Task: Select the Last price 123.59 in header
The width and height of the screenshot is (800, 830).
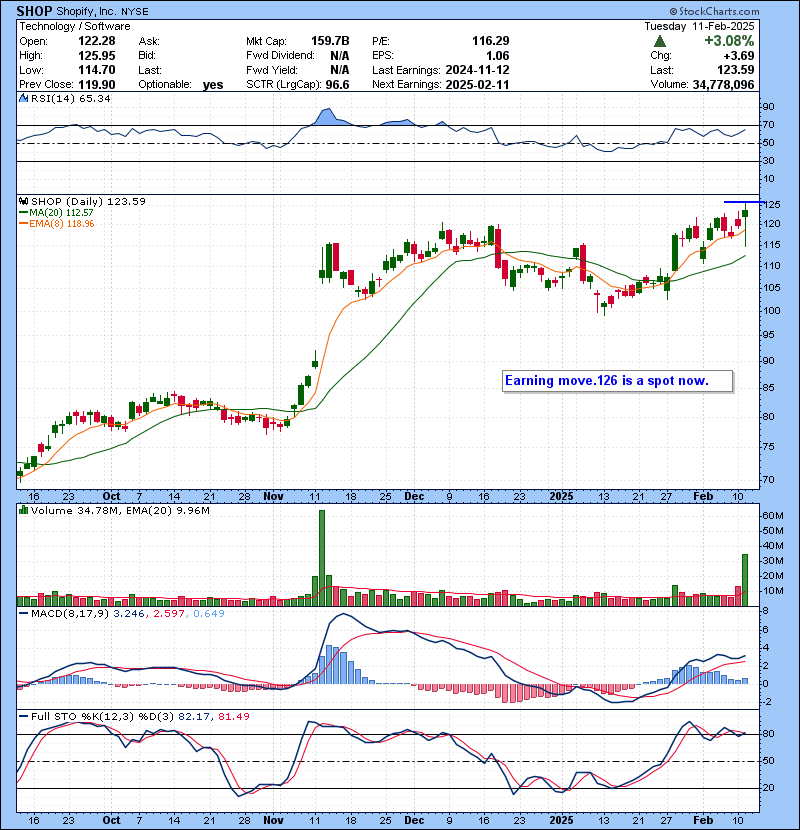Action: [x=736, y=70]
